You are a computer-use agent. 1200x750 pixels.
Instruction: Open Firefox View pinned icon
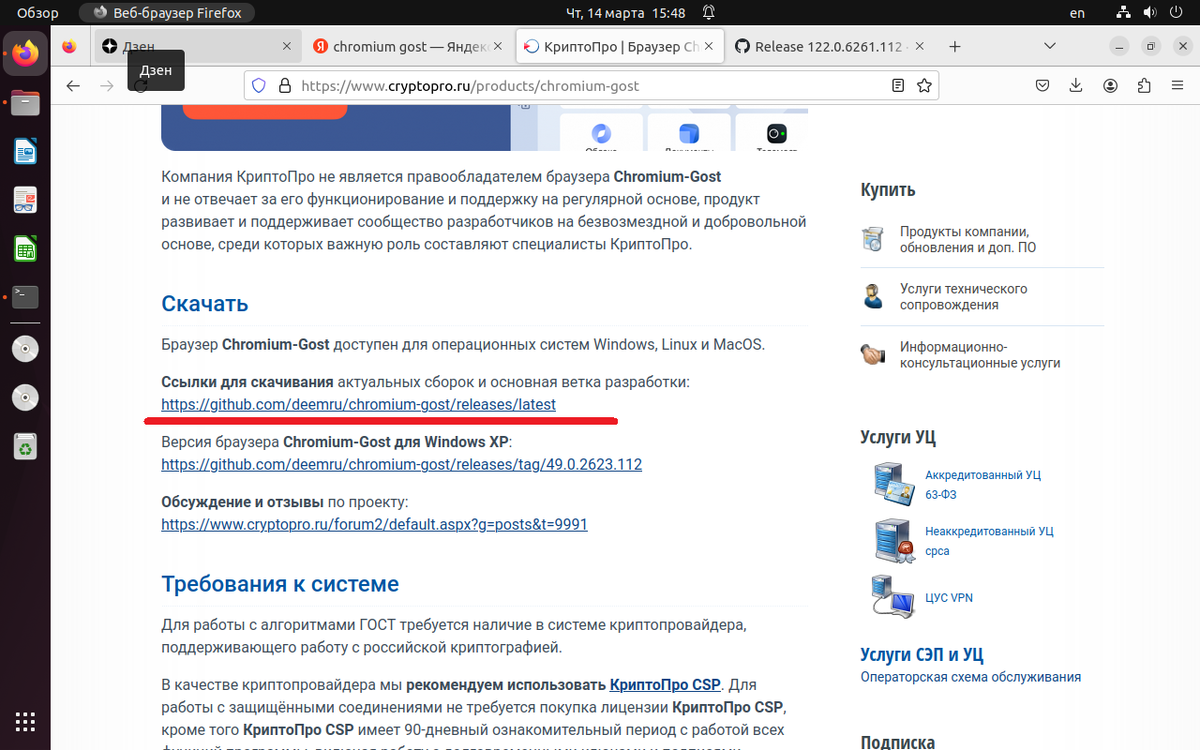(x=69, y=46)
